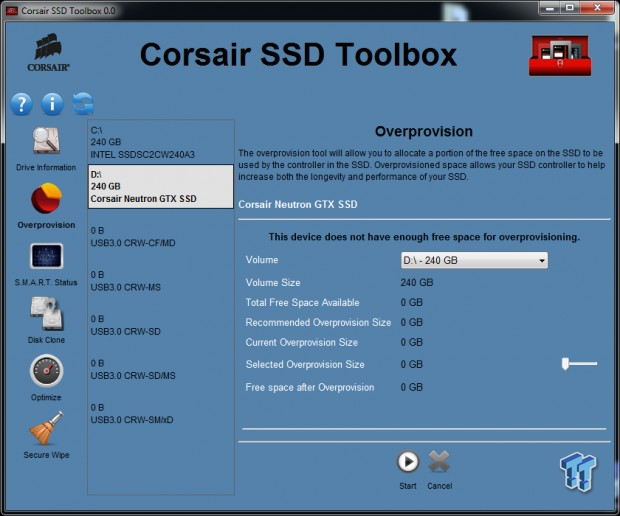Select the Overprovision pie chart icon

[x=46, y=198]
